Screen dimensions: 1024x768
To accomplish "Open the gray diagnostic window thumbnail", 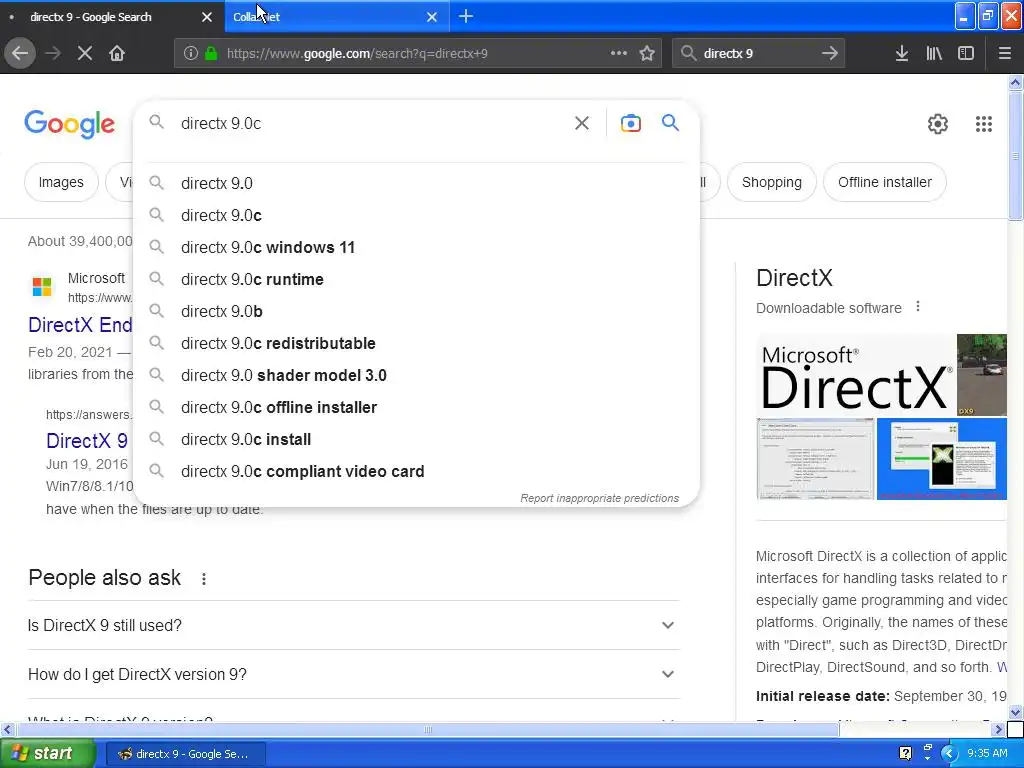I will pos(815,459).
